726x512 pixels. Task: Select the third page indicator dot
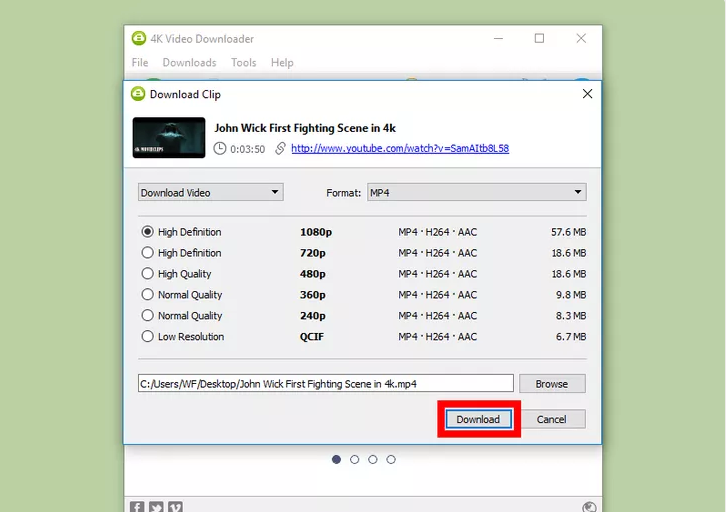coord(373,459)
